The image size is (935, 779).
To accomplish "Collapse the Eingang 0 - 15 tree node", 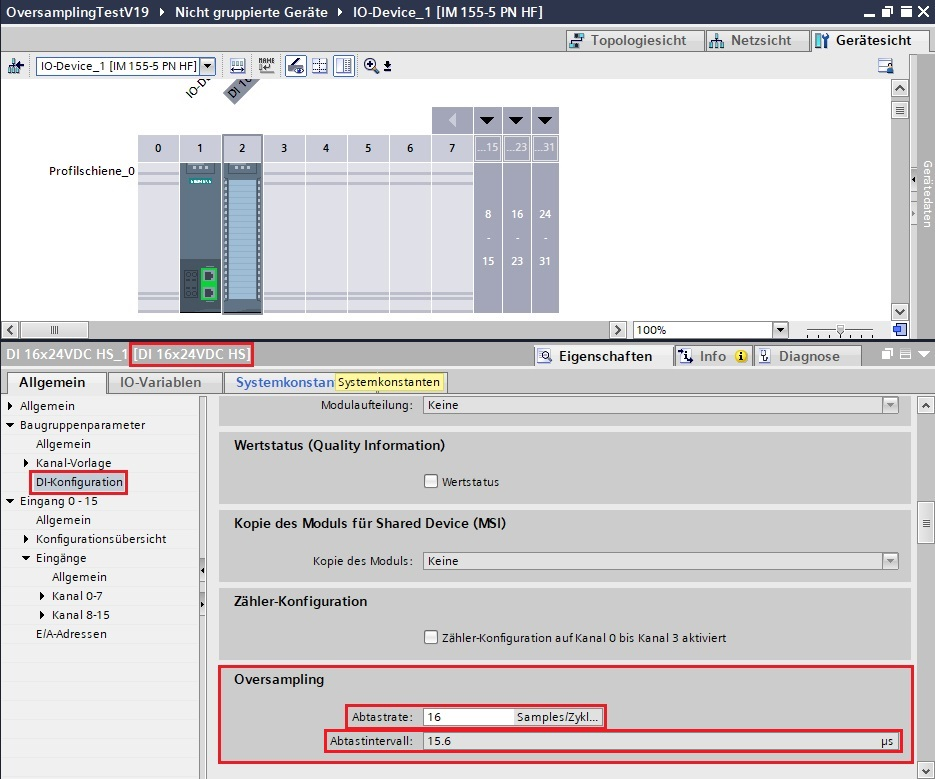I will [x=10, y=501].
